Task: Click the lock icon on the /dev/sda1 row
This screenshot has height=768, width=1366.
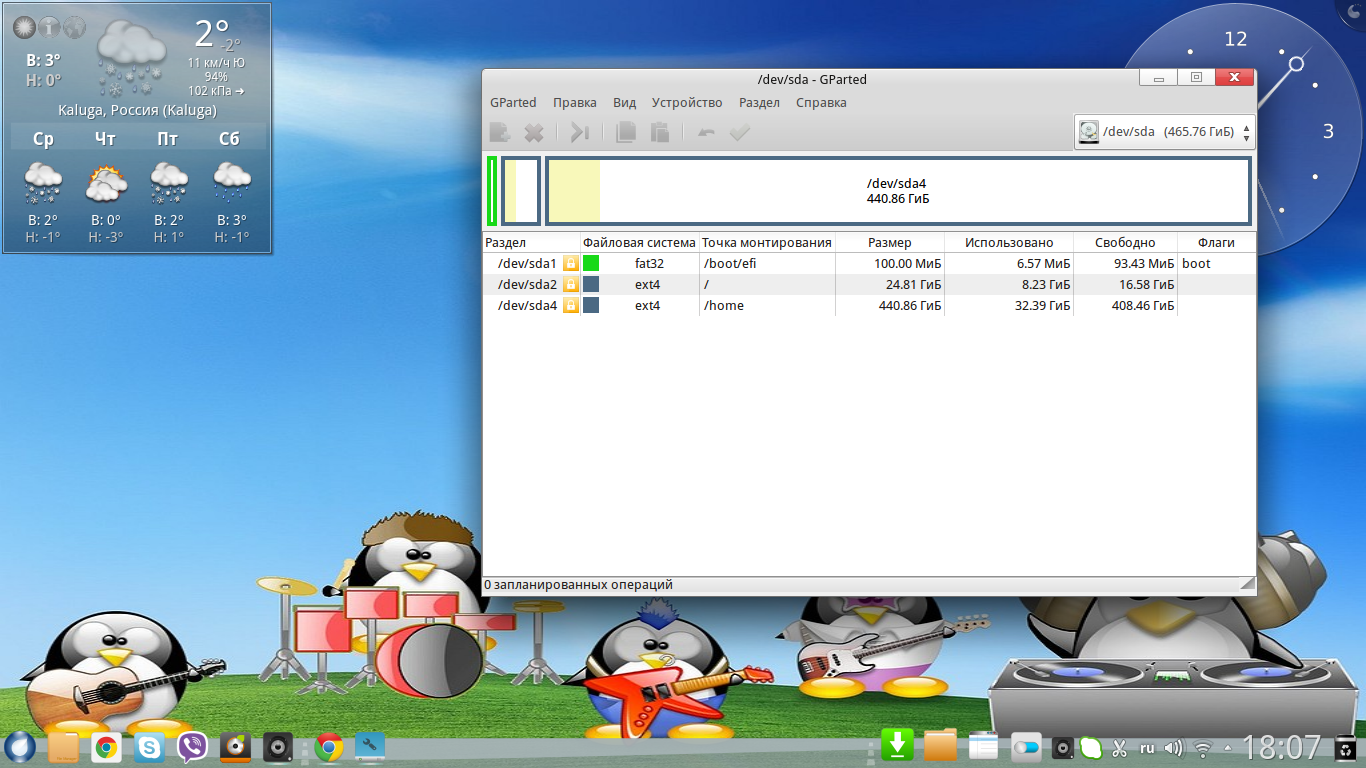Action: (571, 264)
